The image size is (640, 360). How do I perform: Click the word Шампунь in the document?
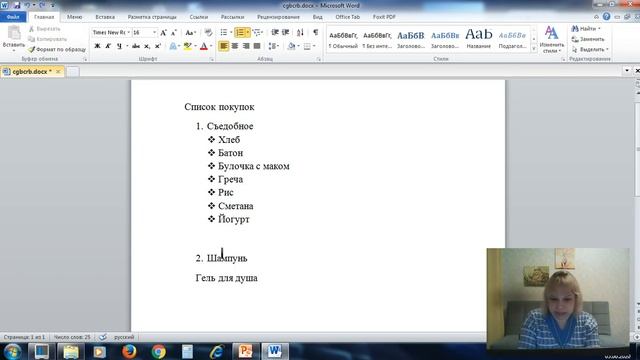click(x=227, y=258)
